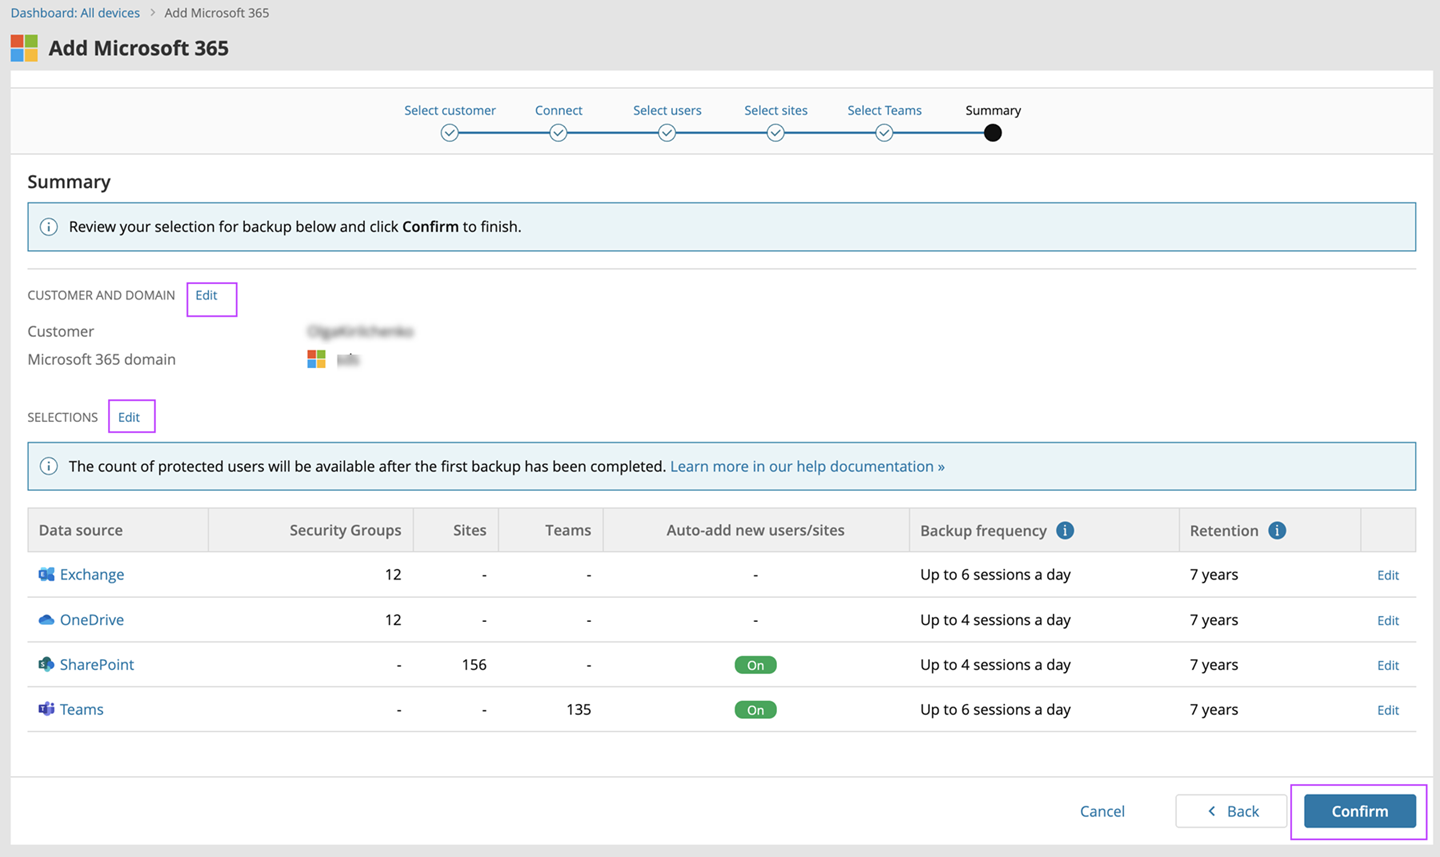Viewport: 1440px width, 857px height.
Task: Click the Back button
Action: tap(1231, 811)
